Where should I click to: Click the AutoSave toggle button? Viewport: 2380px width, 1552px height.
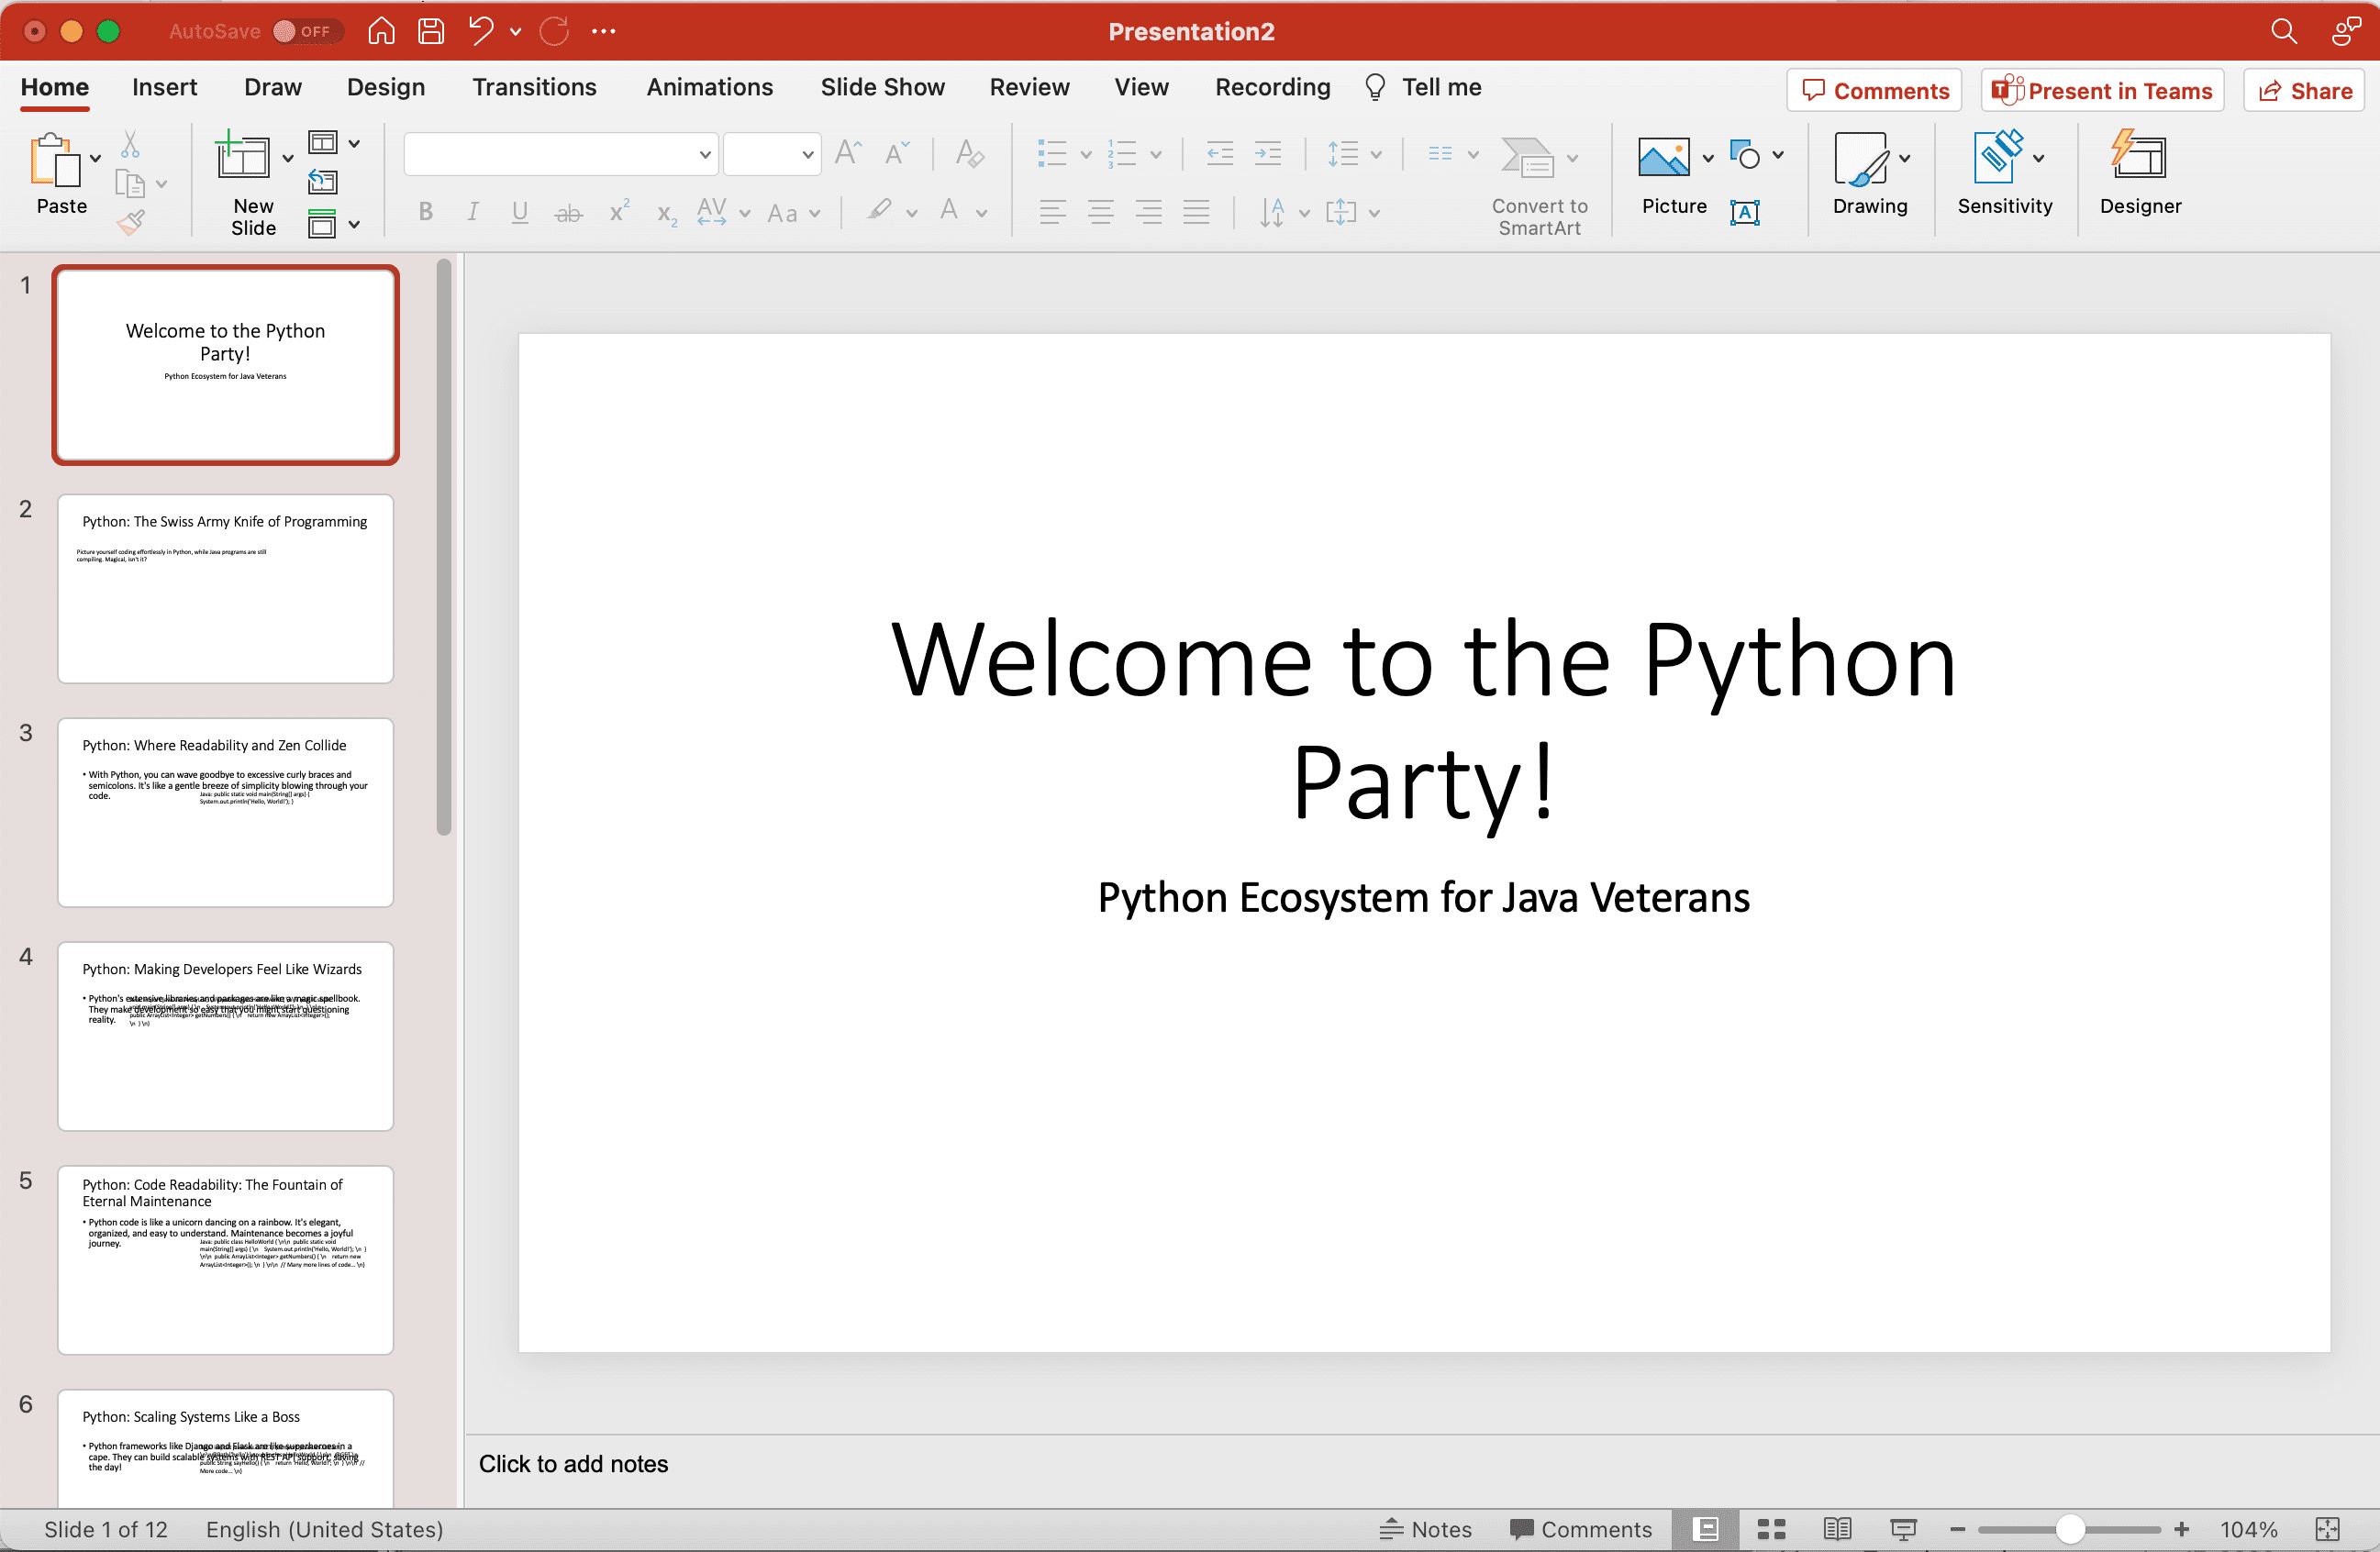point(304,29)
